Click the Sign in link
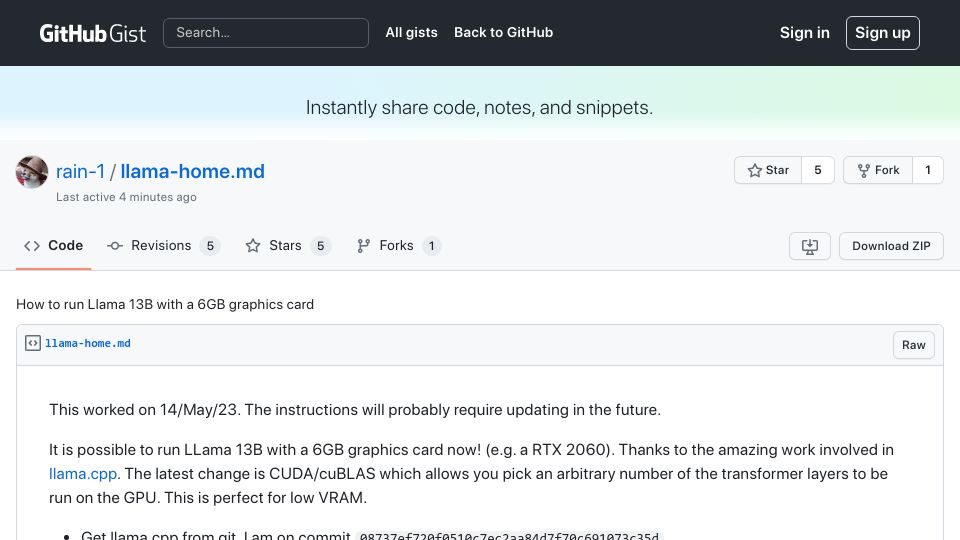 [804, 33]
